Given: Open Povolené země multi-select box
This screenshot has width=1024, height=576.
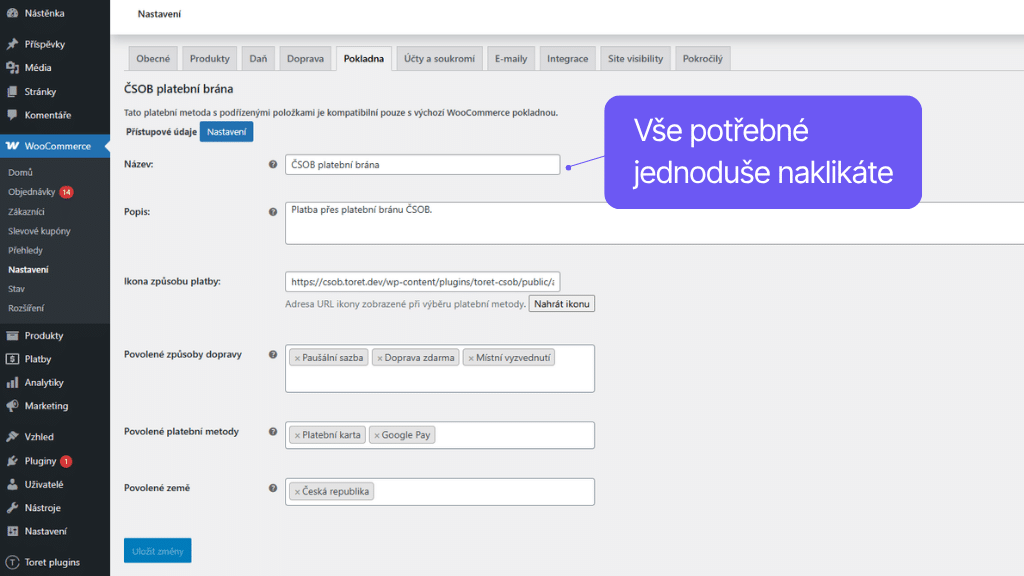Looking at the screenshot, I should coord(440,492).
